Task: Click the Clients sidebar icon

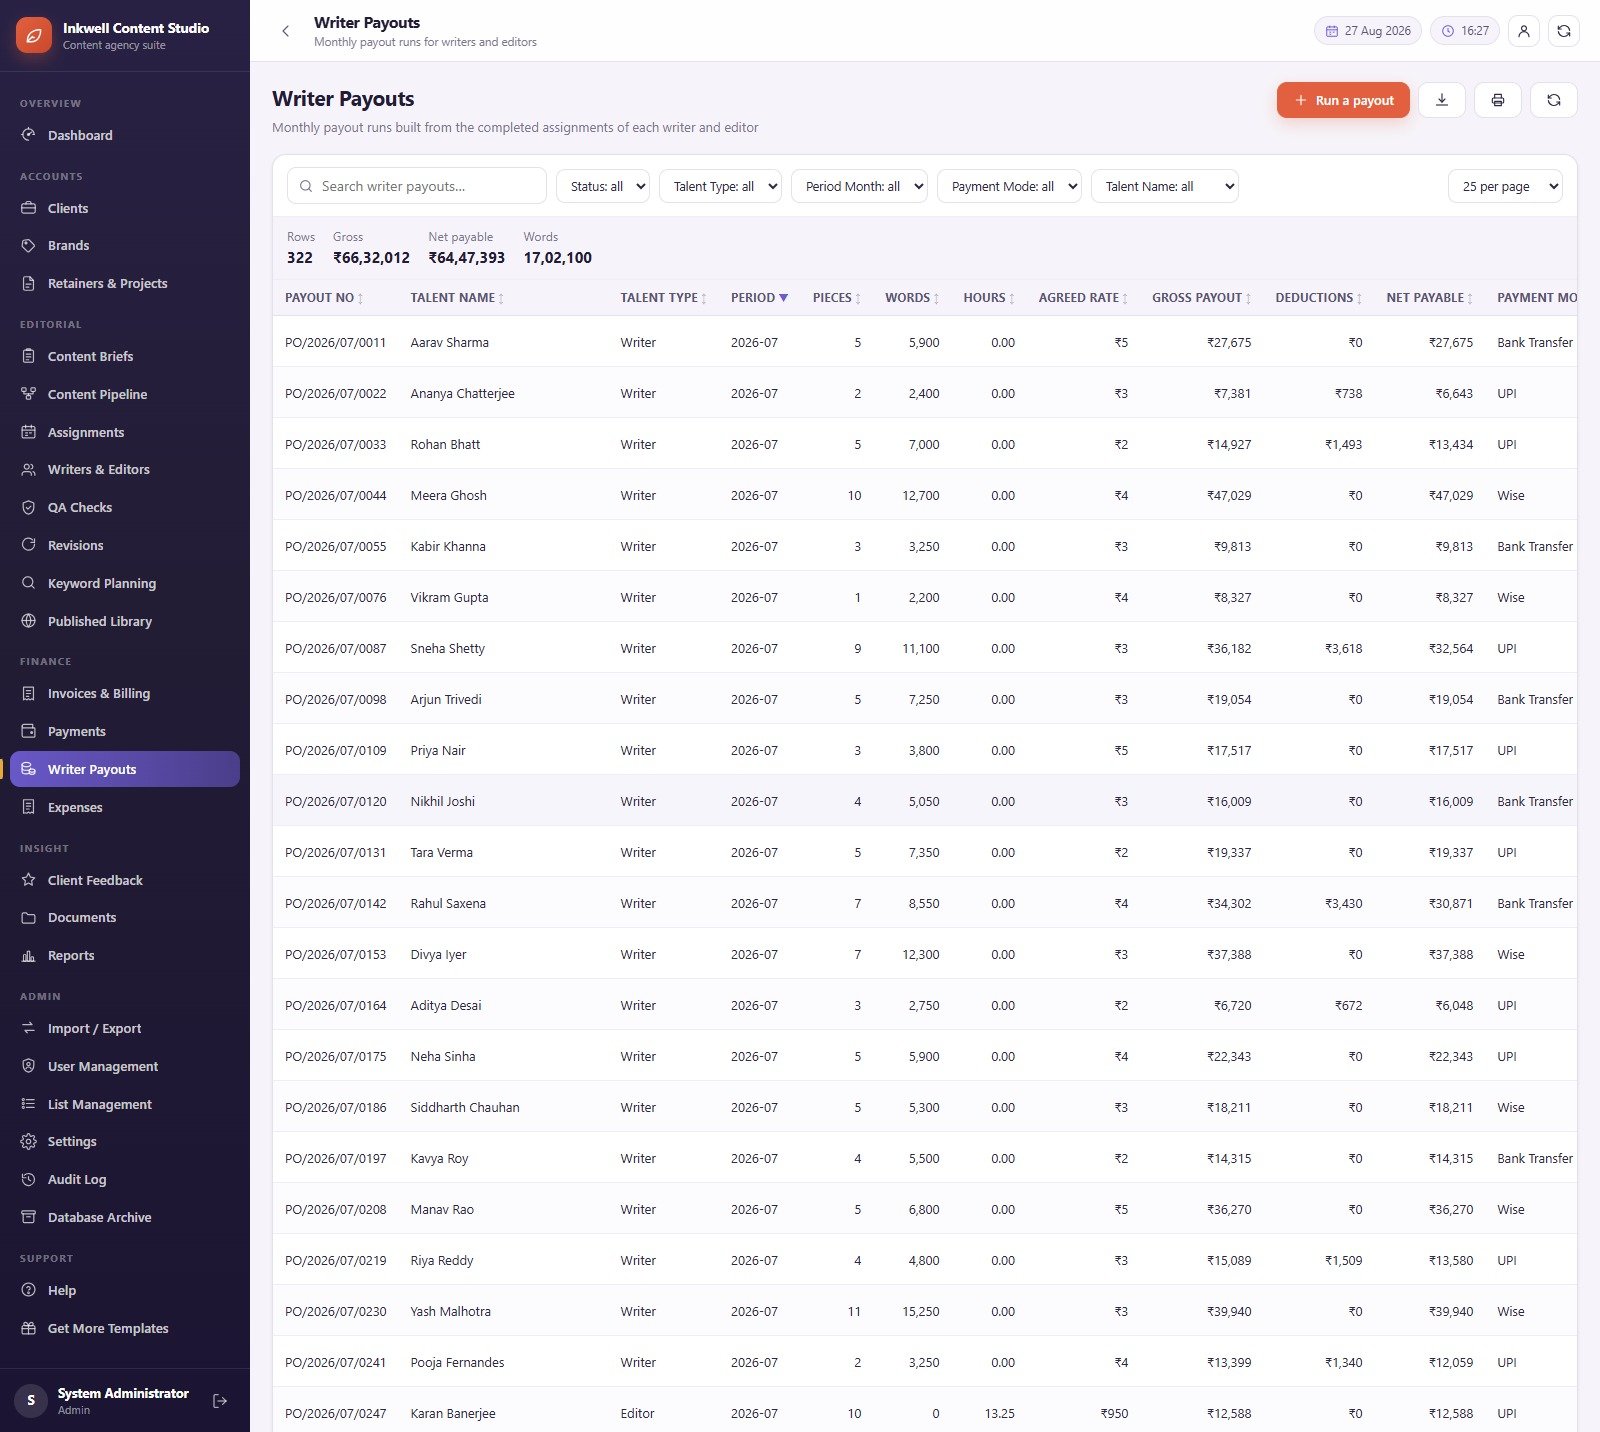Action: 29,208
